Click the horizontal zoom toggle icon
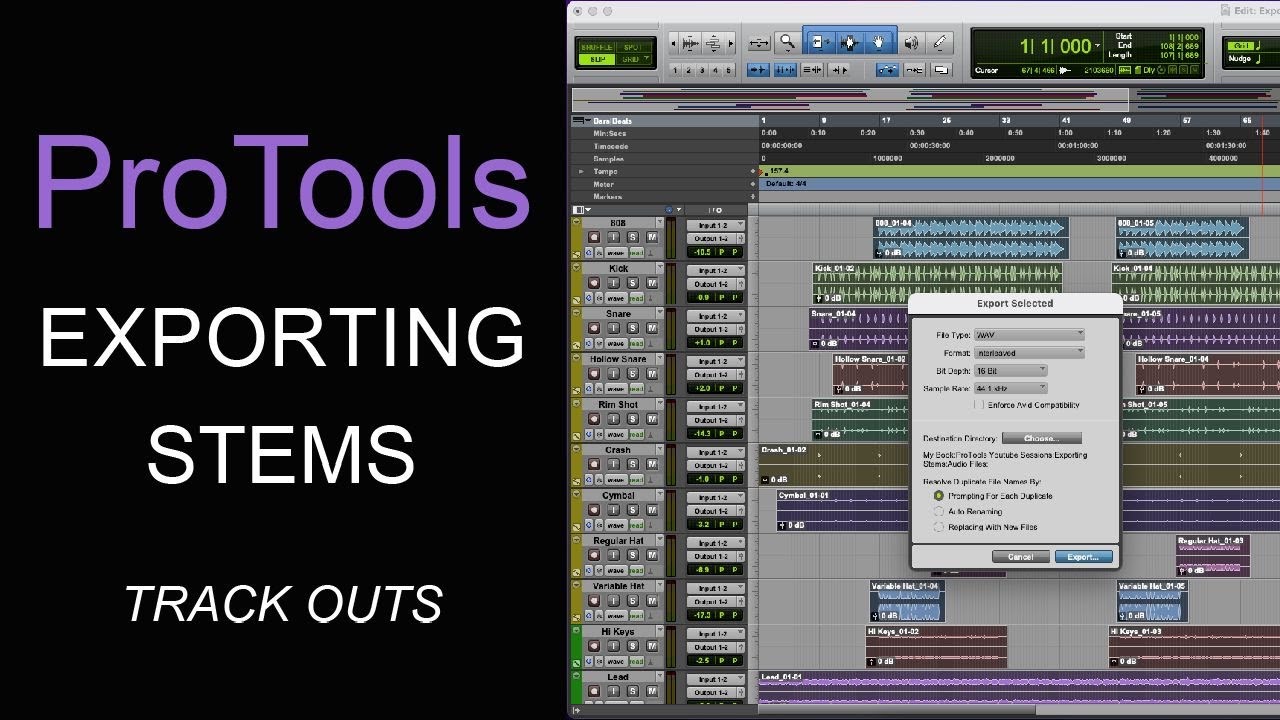Image resolution: width=1280 pixels, height=720 pixels. pyautogui.click(x=759, y=43)
